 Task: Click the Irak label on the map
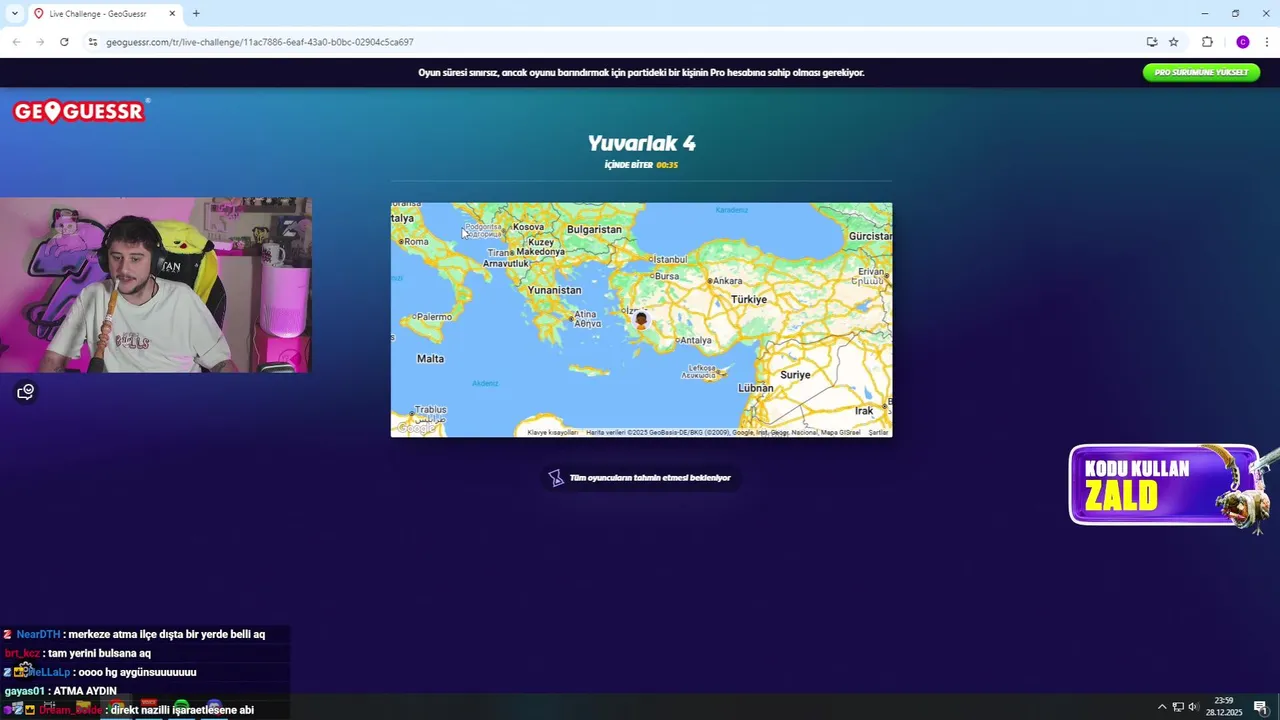click(x=864, y=411)
